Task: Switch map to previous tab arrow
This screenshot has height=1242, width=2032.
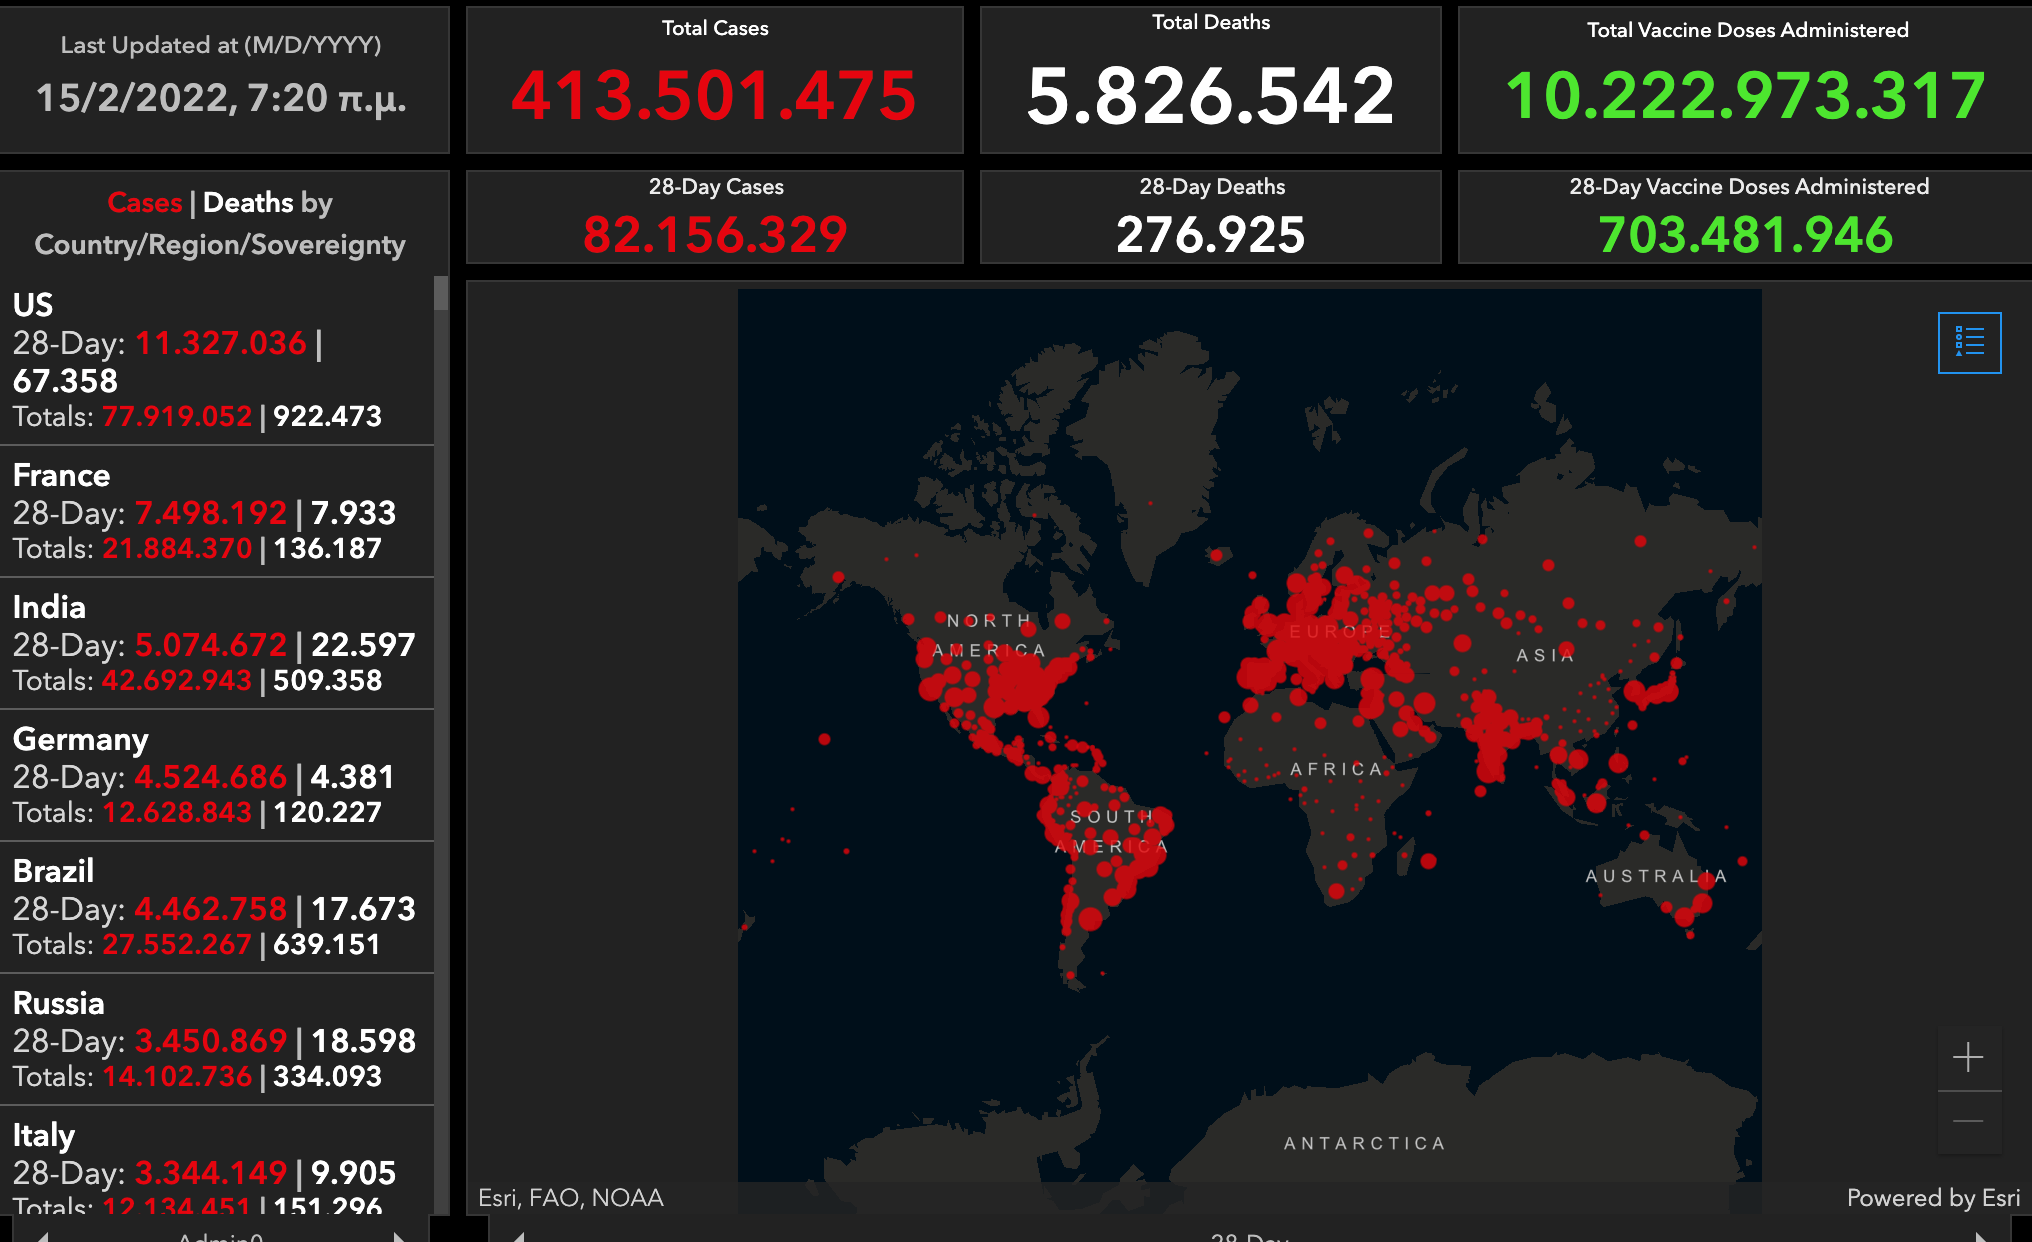Action: (x=519, y=1236)
